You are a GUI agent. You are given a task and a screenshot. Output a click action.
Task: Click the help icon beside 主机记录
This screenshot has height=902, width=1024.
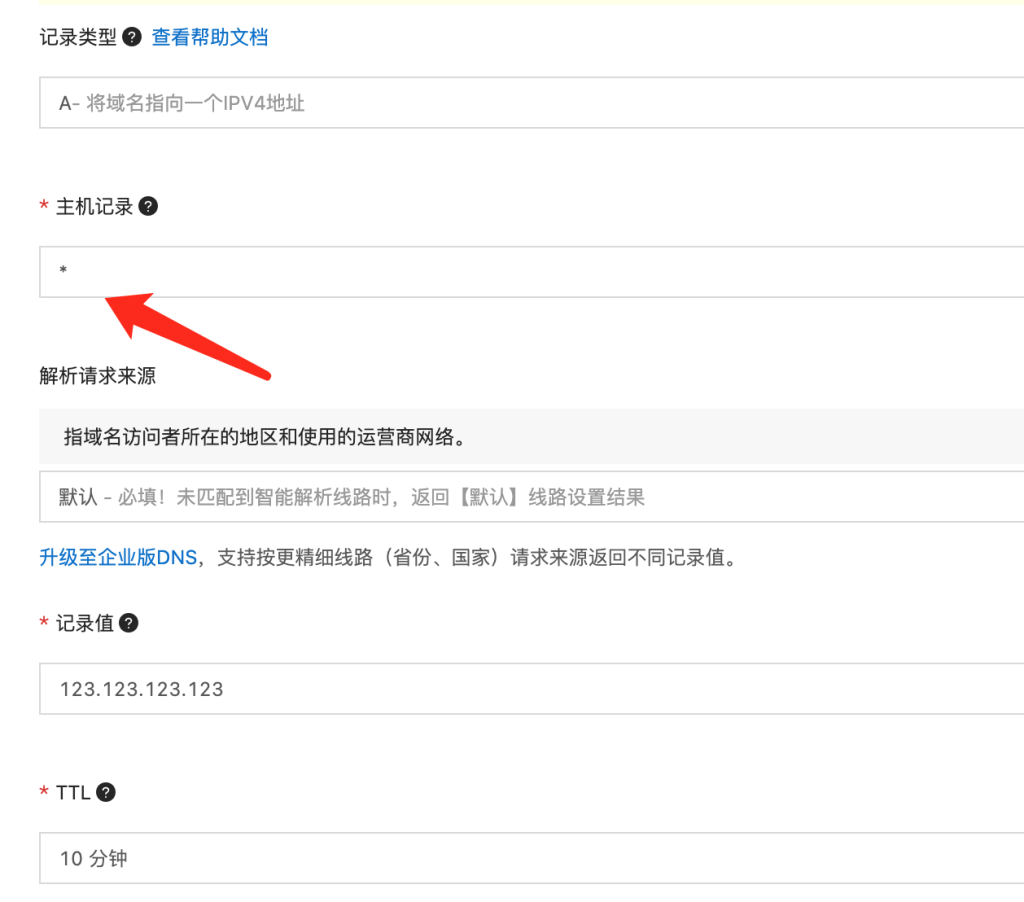click(148, 207)
